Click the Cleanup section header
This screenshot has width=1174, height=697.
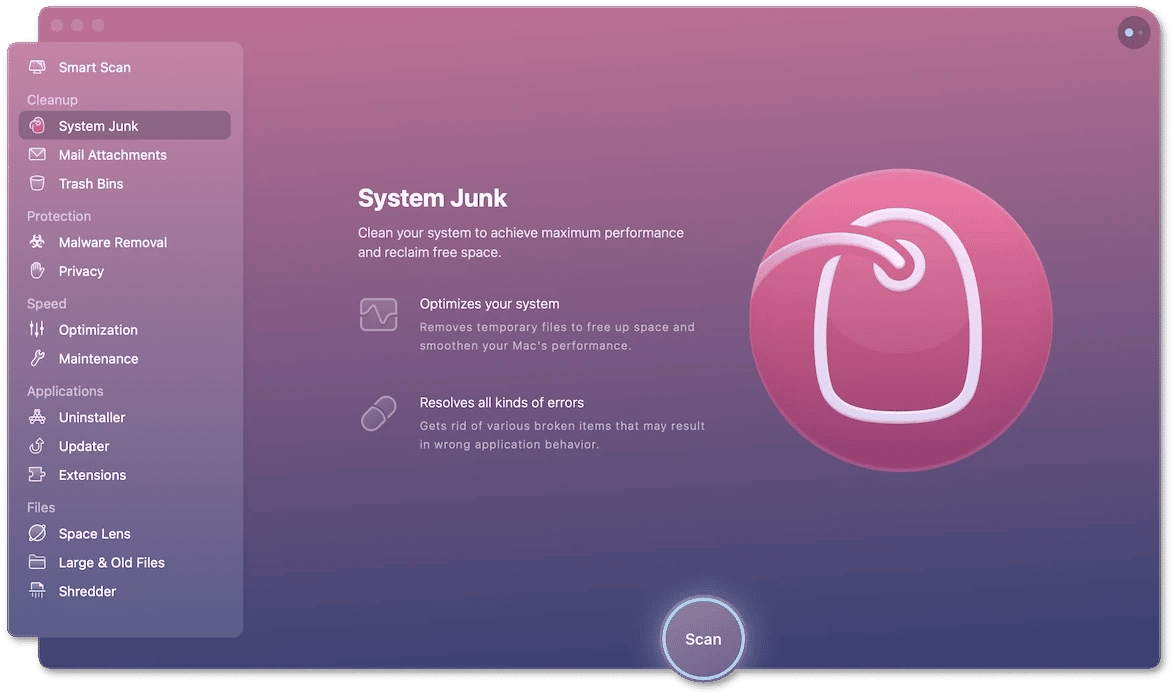point(52,100)
